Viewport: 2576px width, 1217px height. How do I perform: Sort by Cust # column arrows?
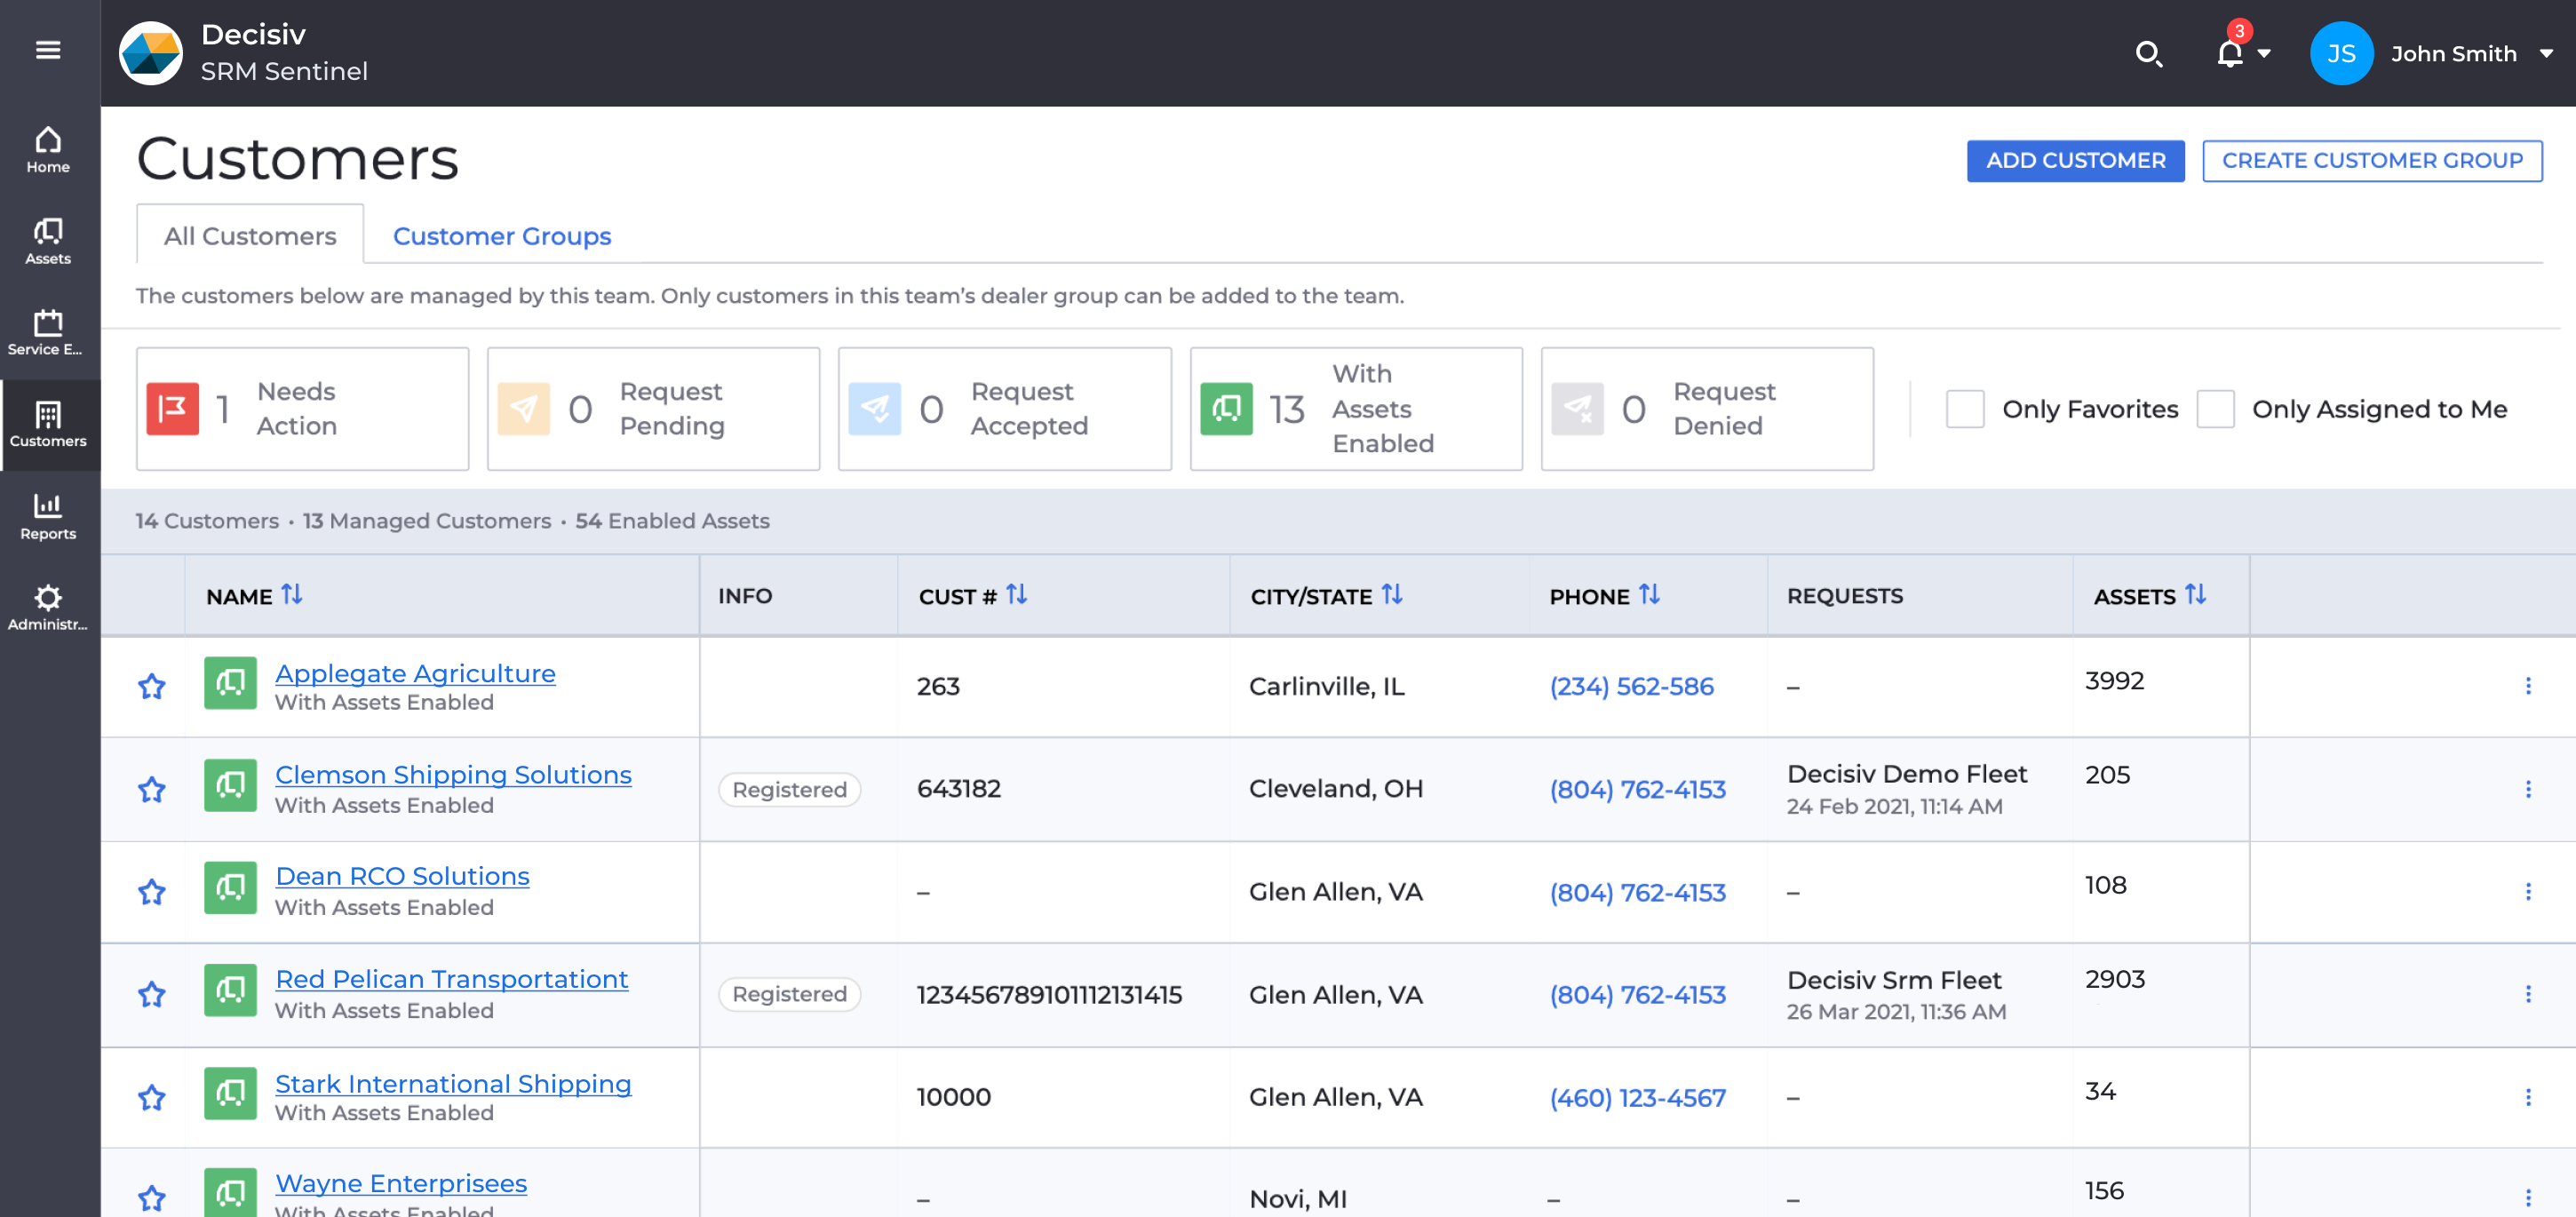pyautogui.click(x=1016, y=595)
